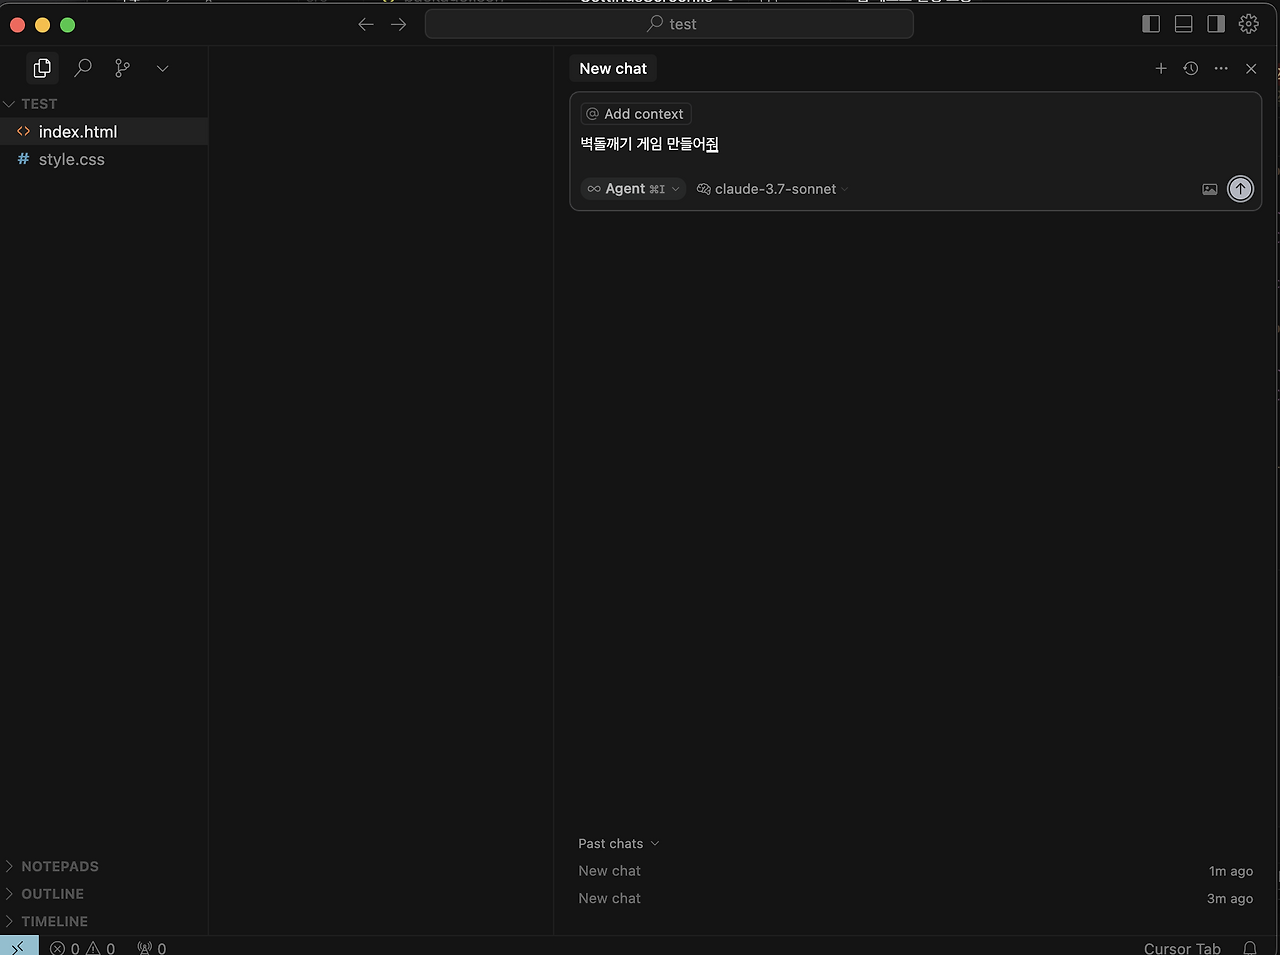The image size is (1280, 955).
Task: Click Cursor Tab in status bar
Action: pyautogui.click(x=1182, y=948)
